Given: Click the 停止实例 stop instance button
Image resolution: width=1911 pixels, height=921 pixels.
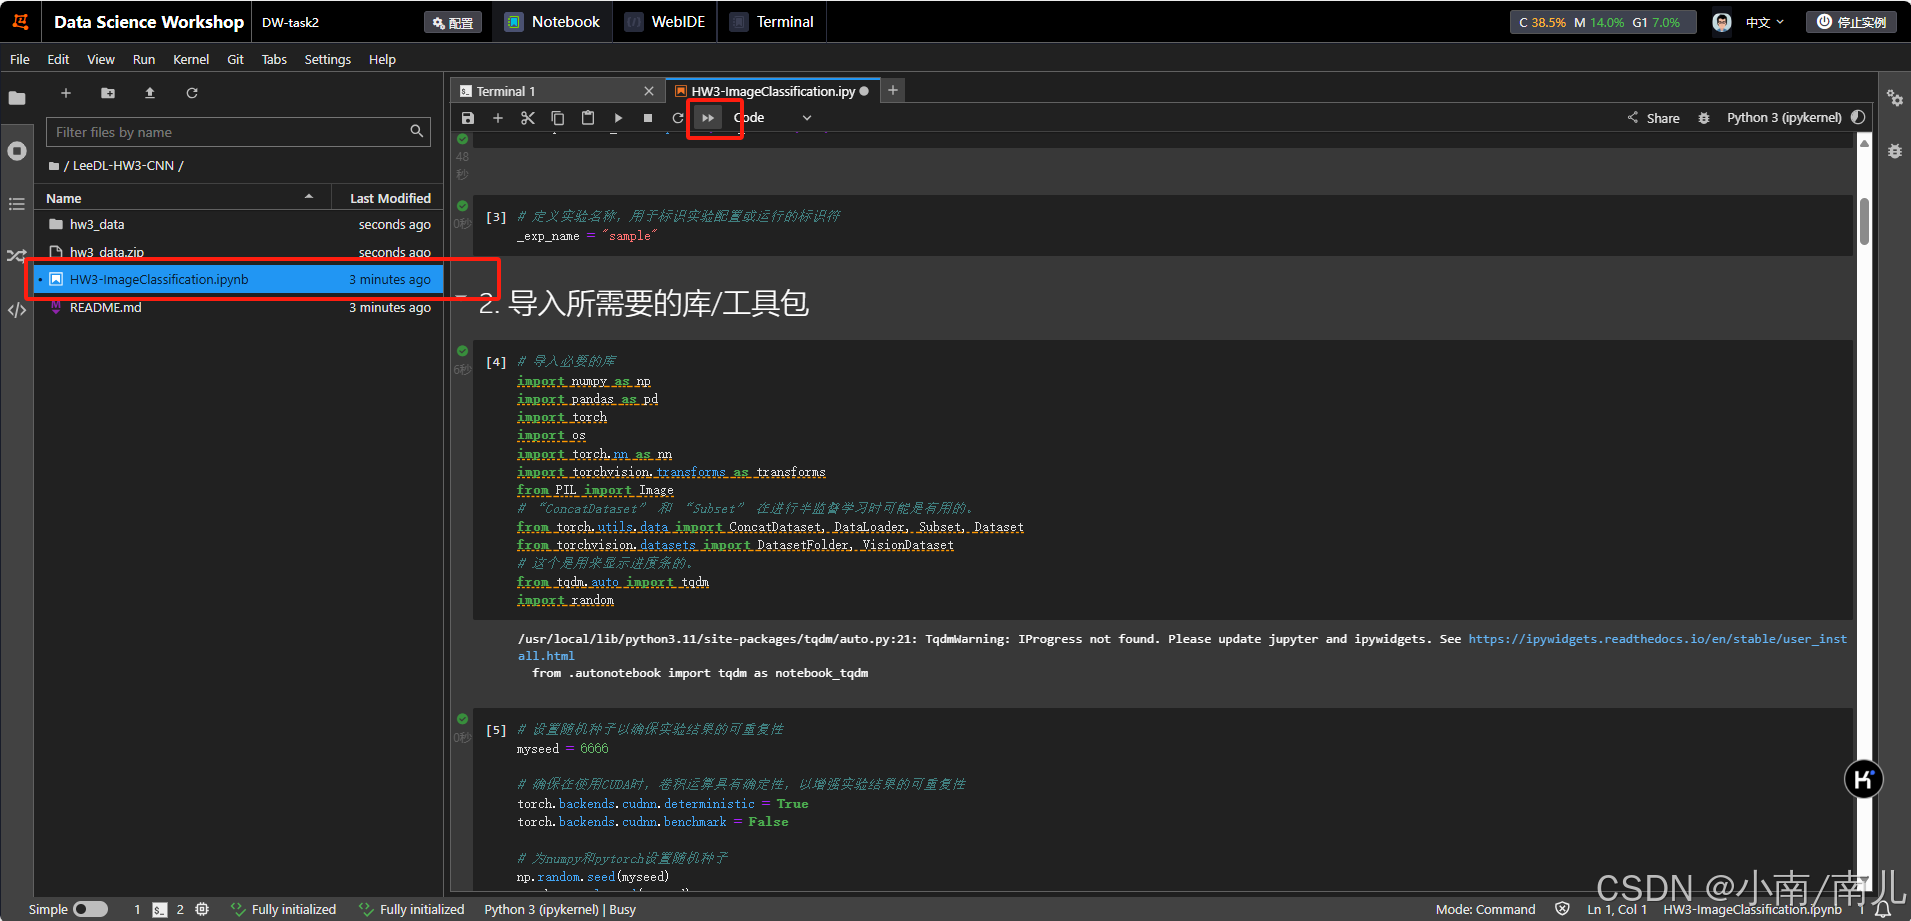Looking at the screenshot, I should click(1852, 22).
